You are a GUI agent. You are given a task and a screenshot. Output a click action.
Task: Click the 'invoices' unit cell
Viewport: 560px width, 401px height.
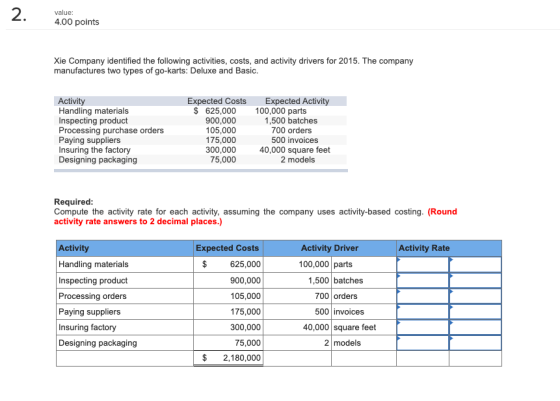pos(364,312)
